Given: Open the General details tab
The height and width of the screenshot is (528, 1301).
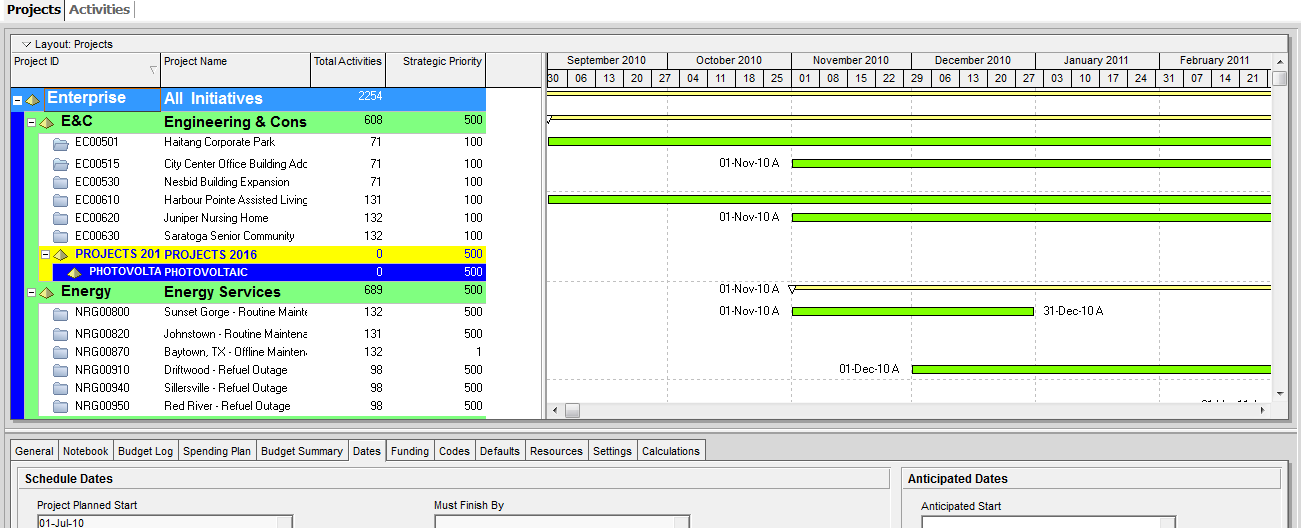Looking at the screenshot, I should click(35, 451).
